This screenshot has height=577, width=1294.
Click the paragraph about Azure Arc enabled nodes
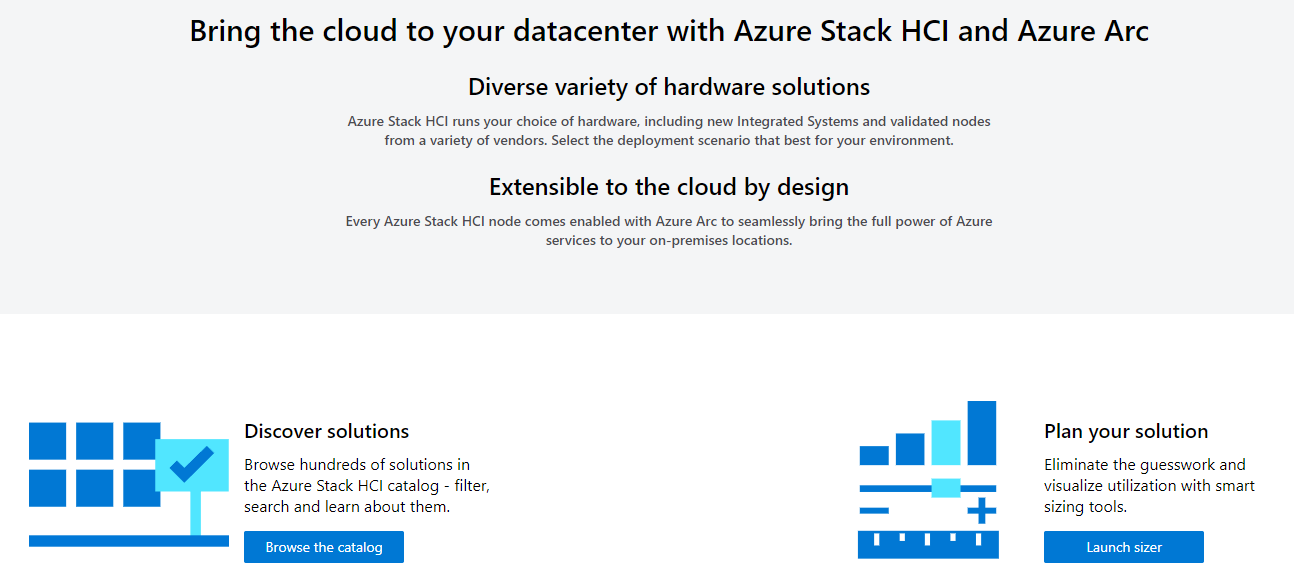click(669, 231)
